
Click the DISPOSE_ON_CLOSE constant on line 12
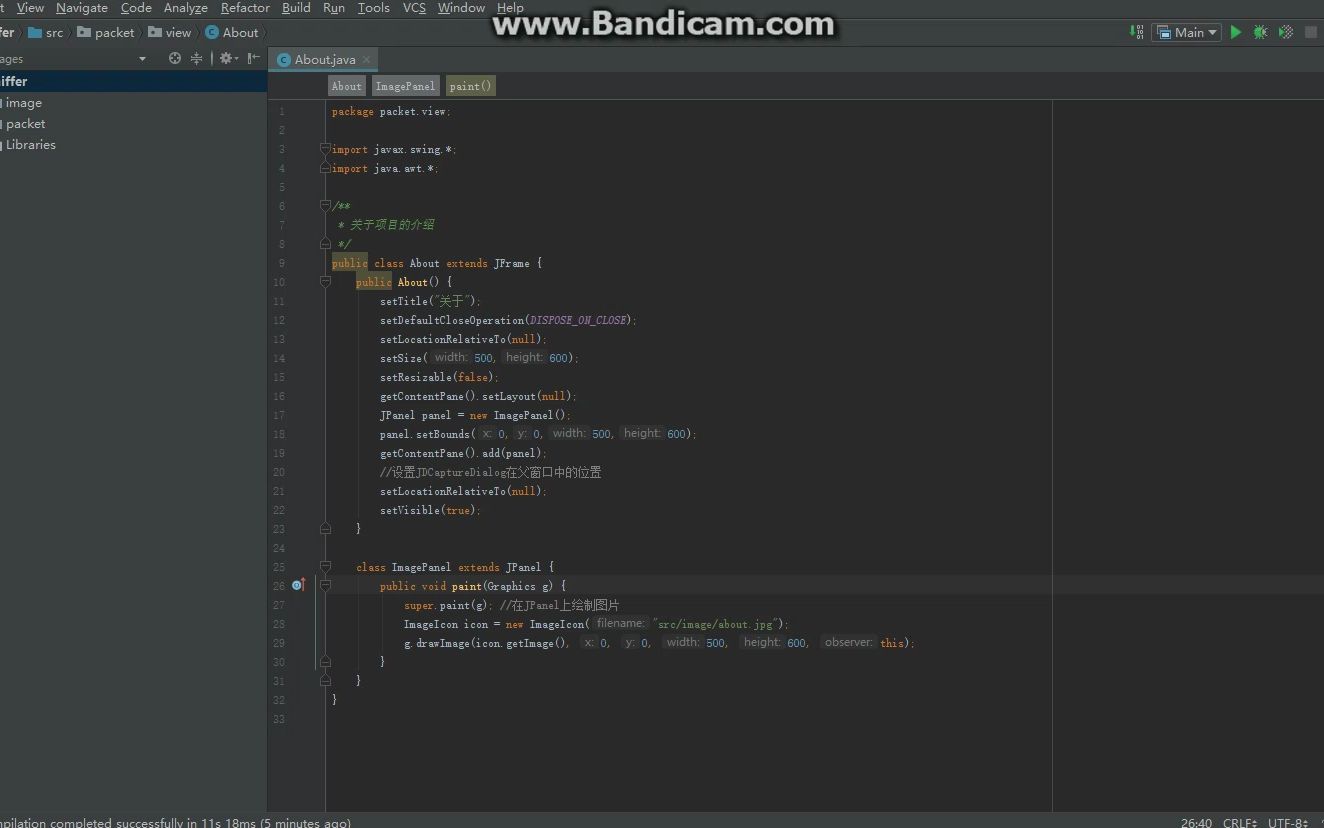point(579,321)
